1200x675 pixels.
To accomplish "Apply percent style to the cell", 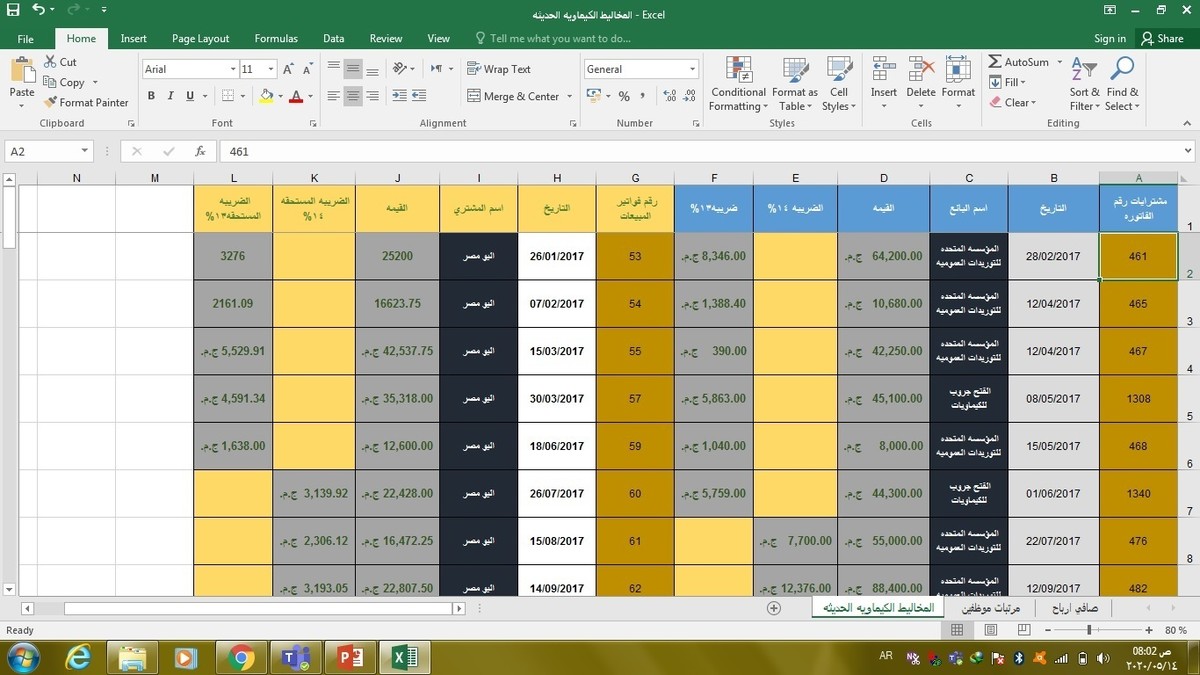I will [x=624, y=96].
